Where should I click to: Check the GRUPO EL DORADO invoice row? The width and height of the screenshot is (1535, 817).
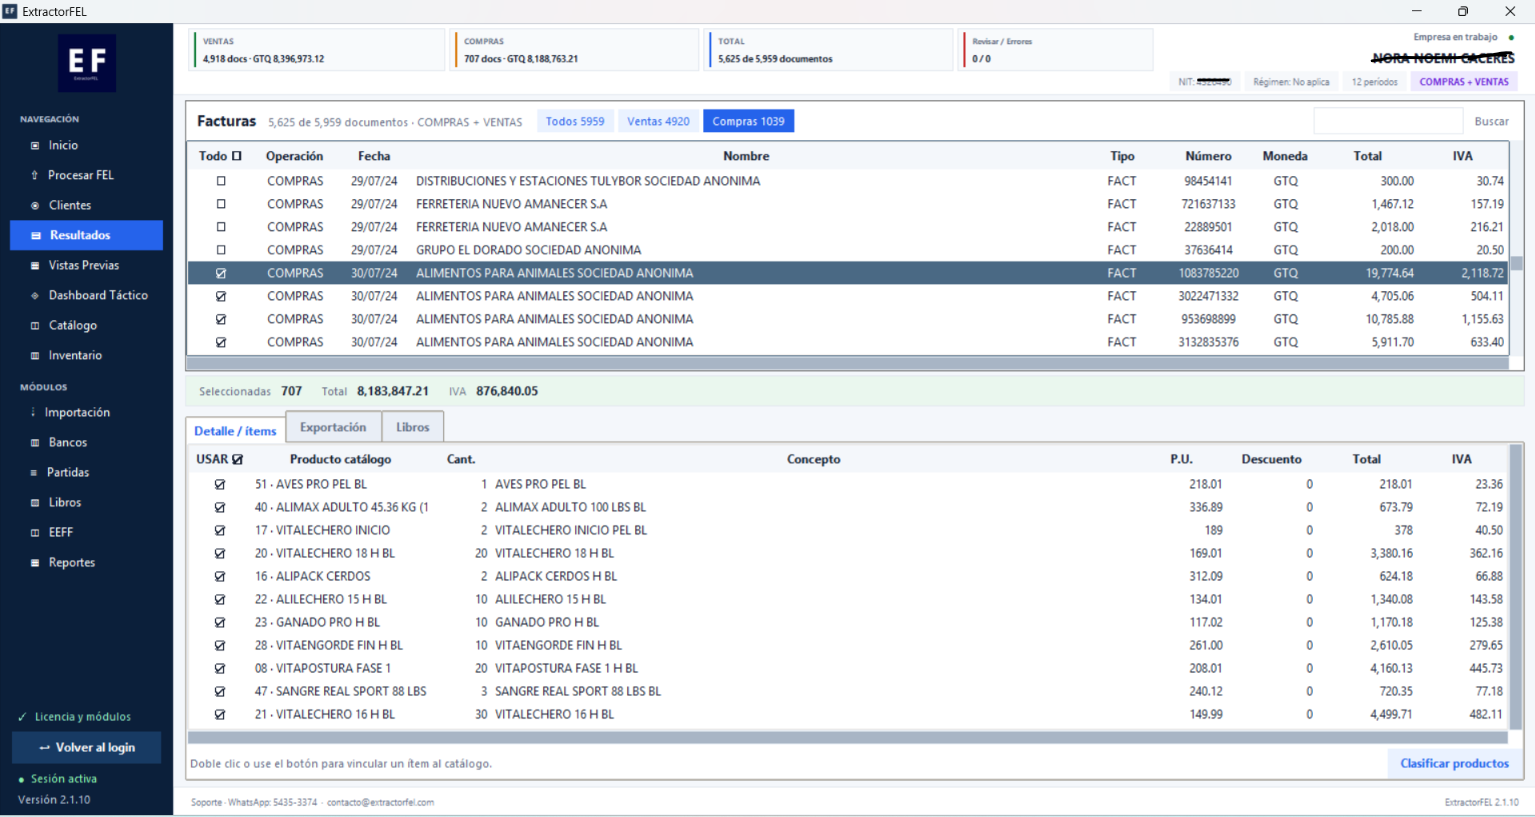[221, 250]
